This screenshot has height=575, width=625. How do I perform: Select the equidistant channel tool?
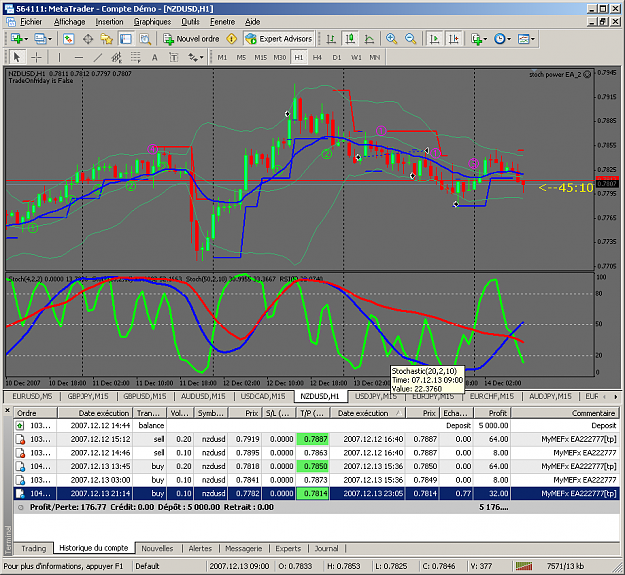[x=116, y=57]
